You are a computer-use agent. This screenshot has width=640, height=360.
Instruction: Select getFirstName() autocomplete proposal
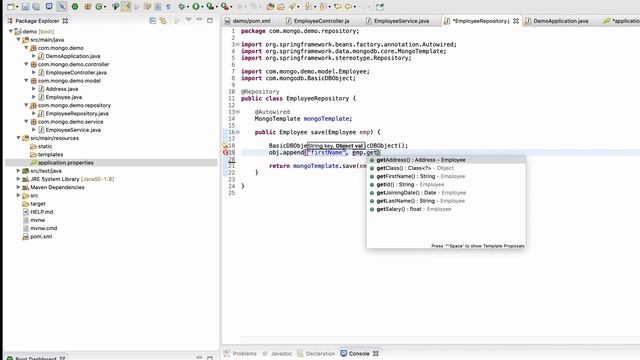click(446, 176)
